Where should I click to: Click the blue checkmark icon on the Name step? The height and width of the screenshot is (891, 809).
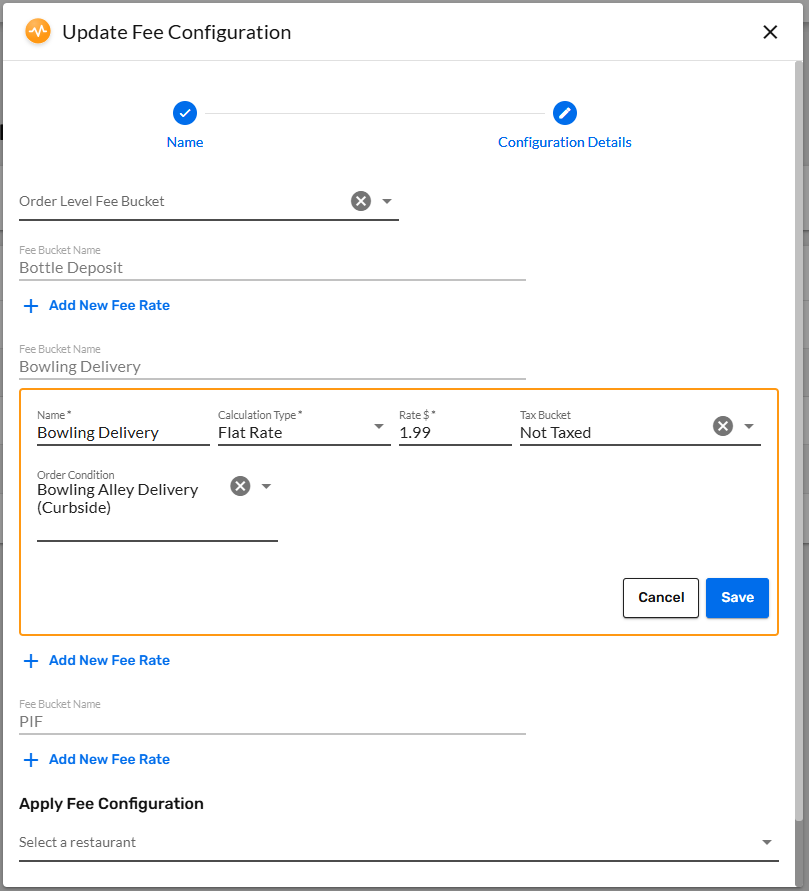pos(184,113)
